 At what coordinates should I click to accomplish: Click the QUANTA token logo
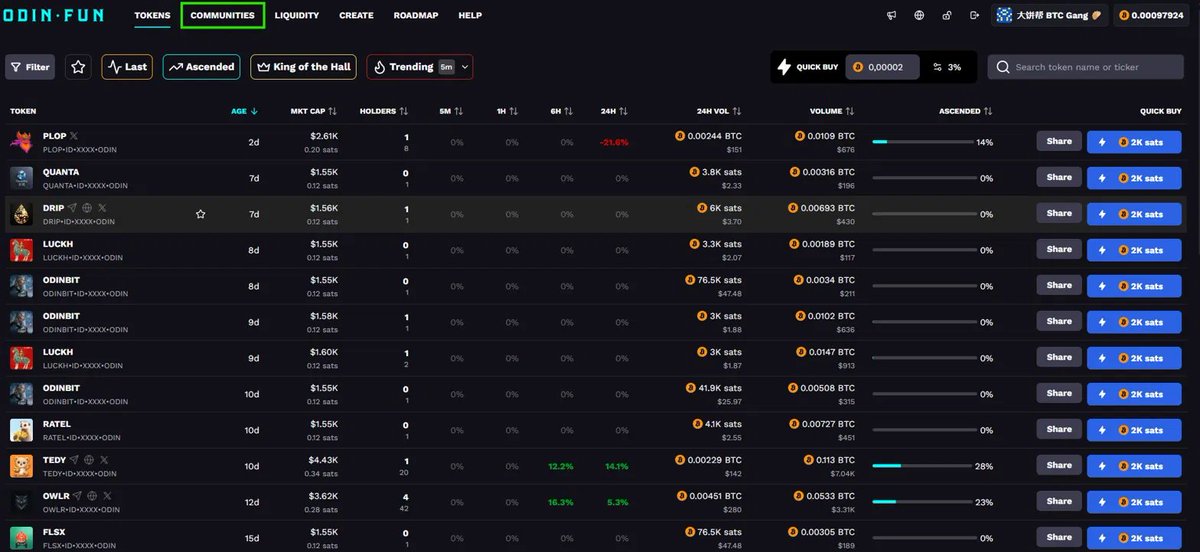tap(21, 178)
